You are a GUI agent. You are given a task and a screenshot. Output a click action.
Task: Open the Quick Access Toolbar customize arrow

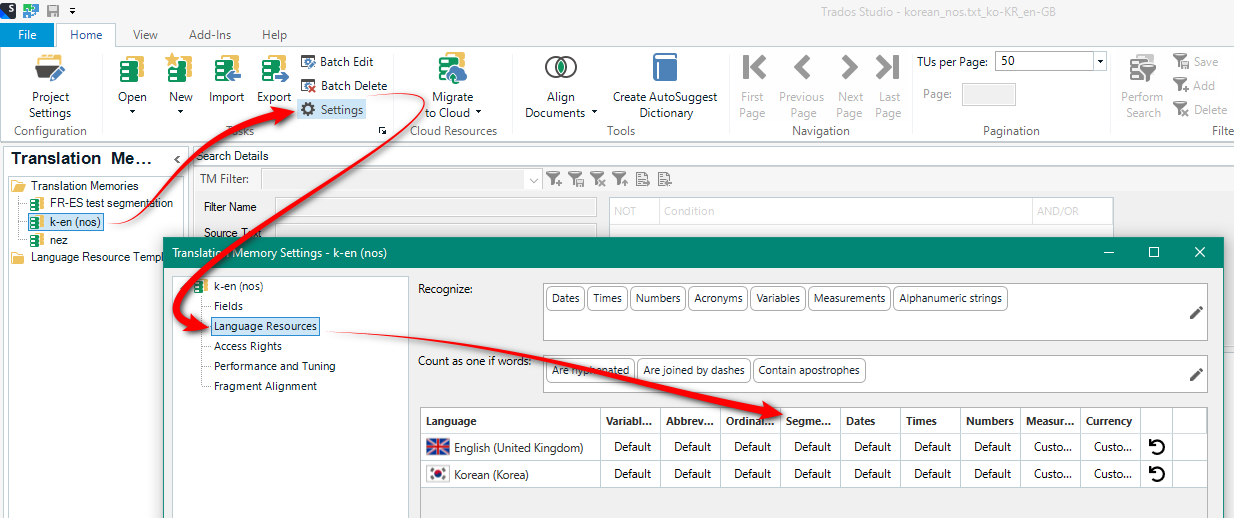pos(73,11)
